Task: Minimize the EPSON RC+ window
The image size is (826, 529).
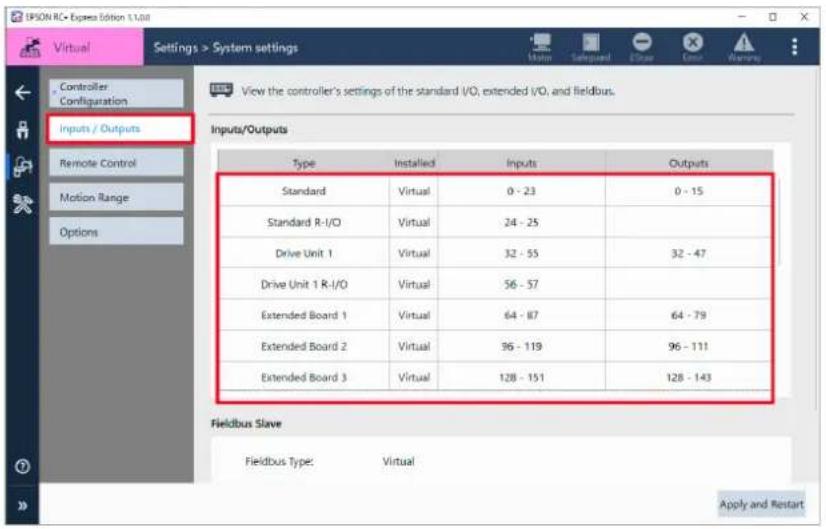Action: [x=742, y=17]
